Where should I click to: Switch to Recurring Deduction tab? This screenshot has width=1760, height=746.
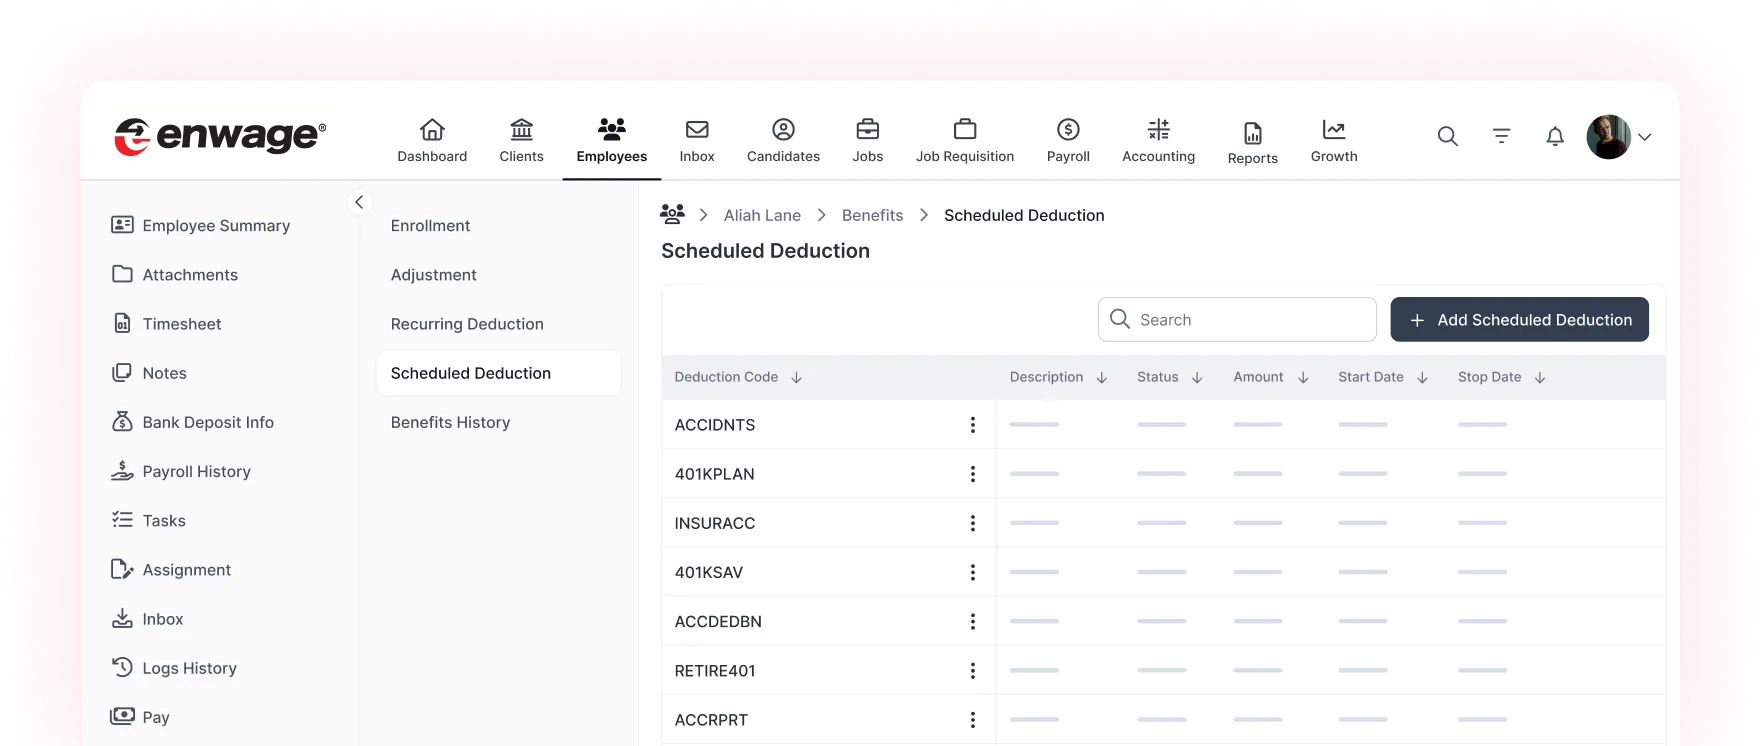click(467, 324)
